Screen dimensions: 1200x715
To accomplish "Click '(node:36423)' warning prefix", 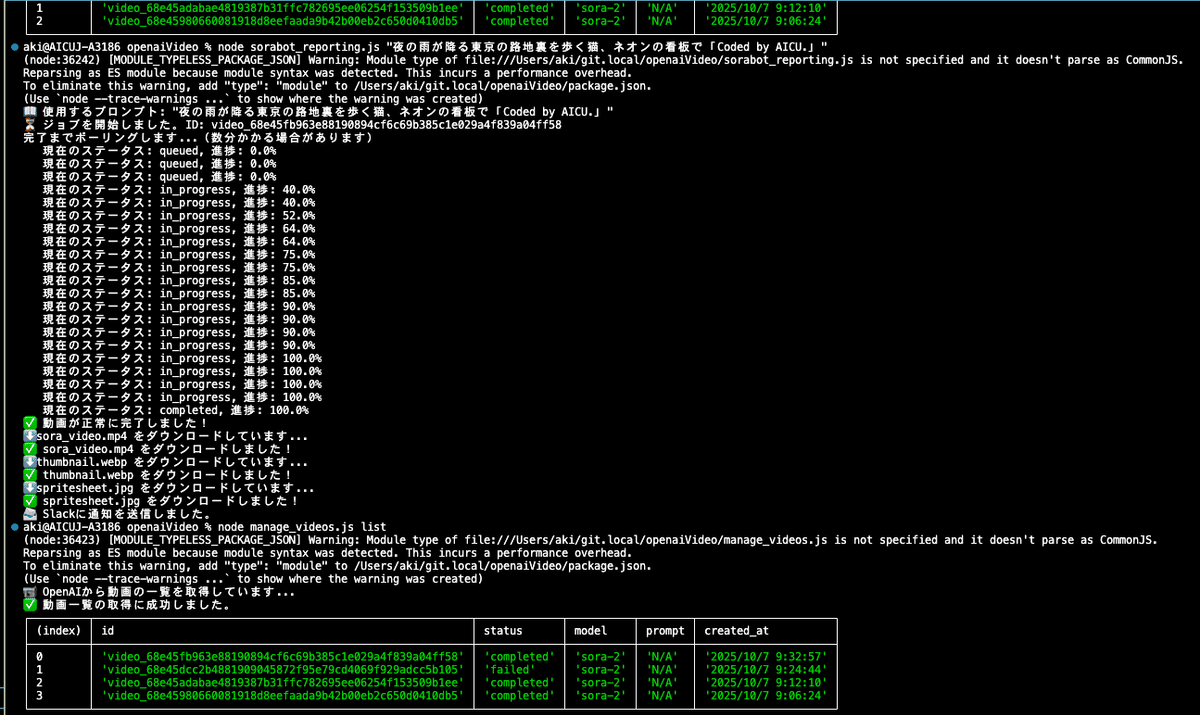I will pos(62,539).
